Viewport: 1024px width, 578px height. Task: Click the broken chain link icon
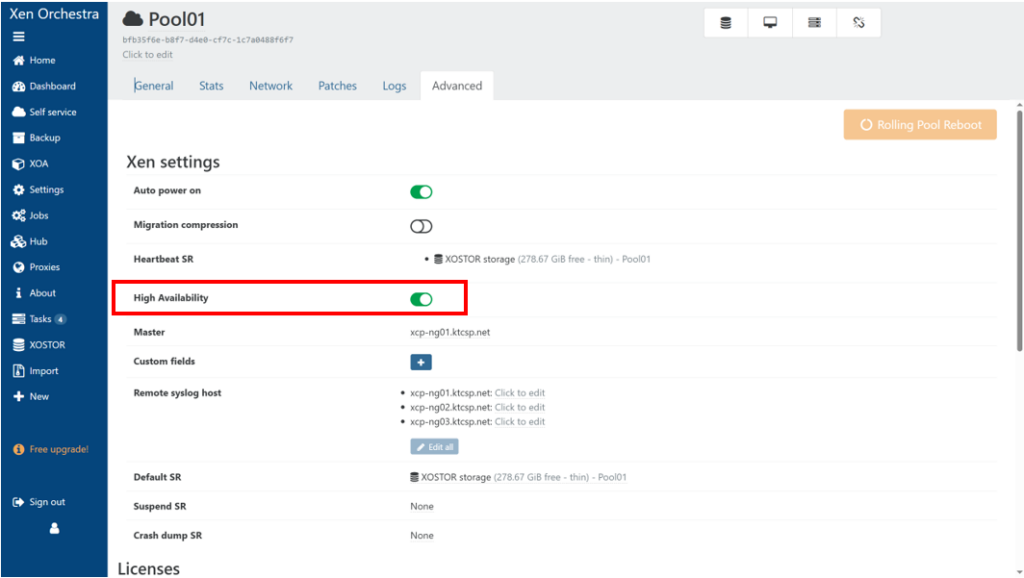[x=858, y=23]
